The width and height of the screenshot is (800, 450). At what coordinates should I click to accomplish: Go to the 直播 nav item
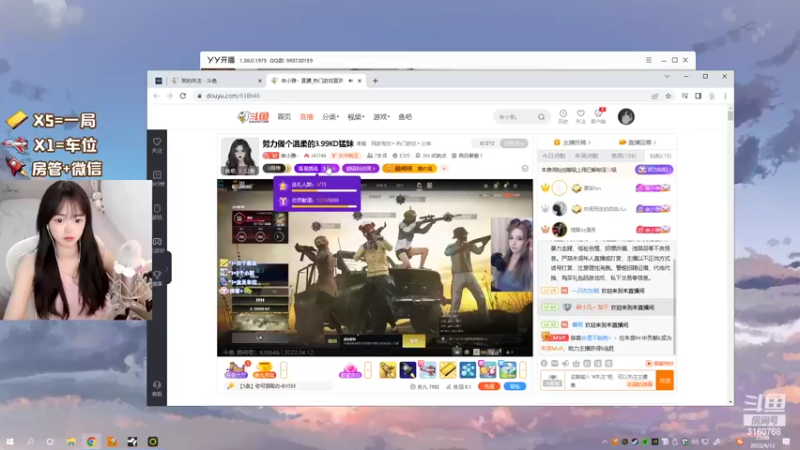pos(307,117)
